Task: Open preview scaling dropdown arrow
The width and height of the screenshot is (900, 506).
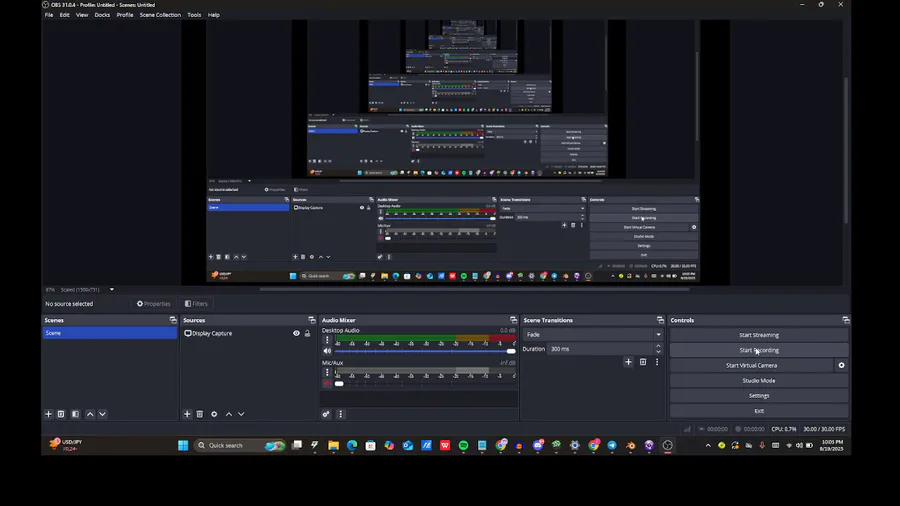Action: 112,290
